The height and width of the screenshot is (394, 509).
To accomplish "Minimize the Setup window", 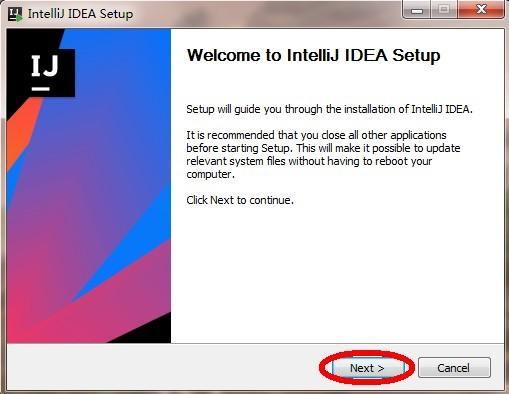I will 417,10.
